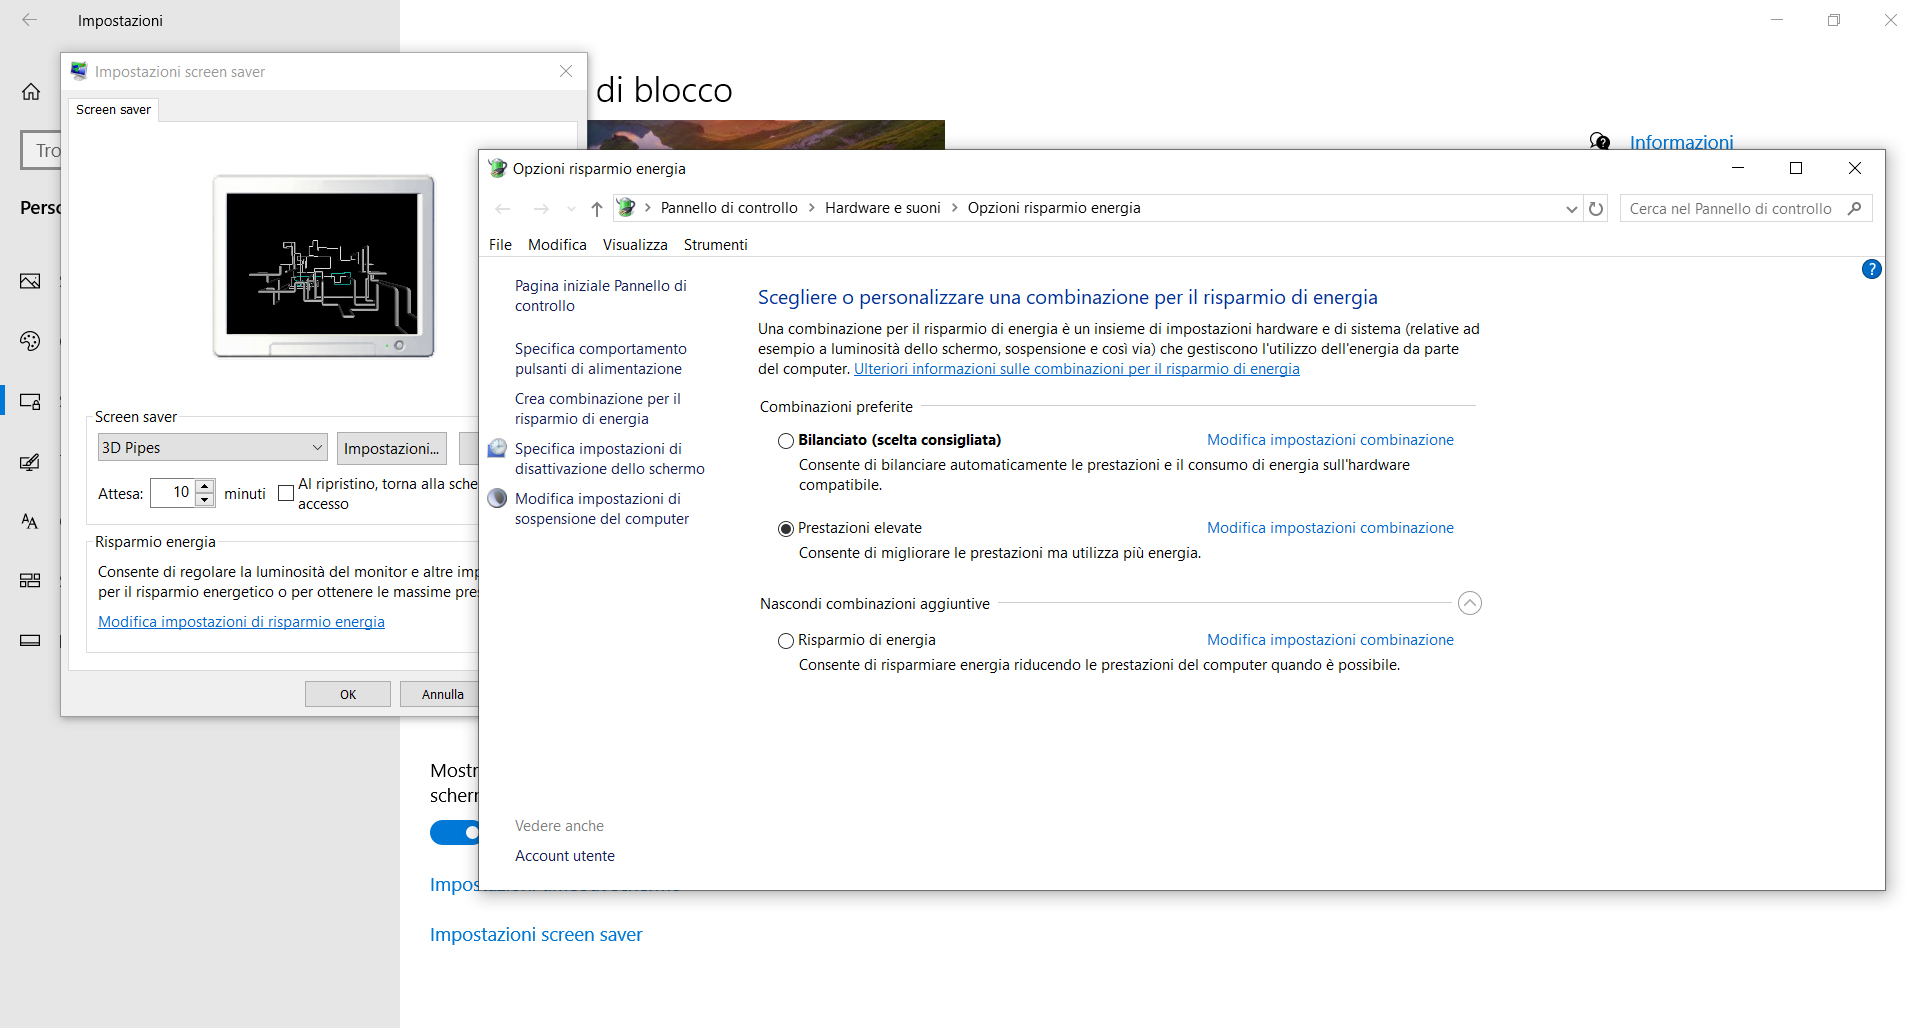Click 'Specifica comportamento pulsanti di alimentazione'
The width and height of the screenshot is (1920, 1028).
pos(601,359)
